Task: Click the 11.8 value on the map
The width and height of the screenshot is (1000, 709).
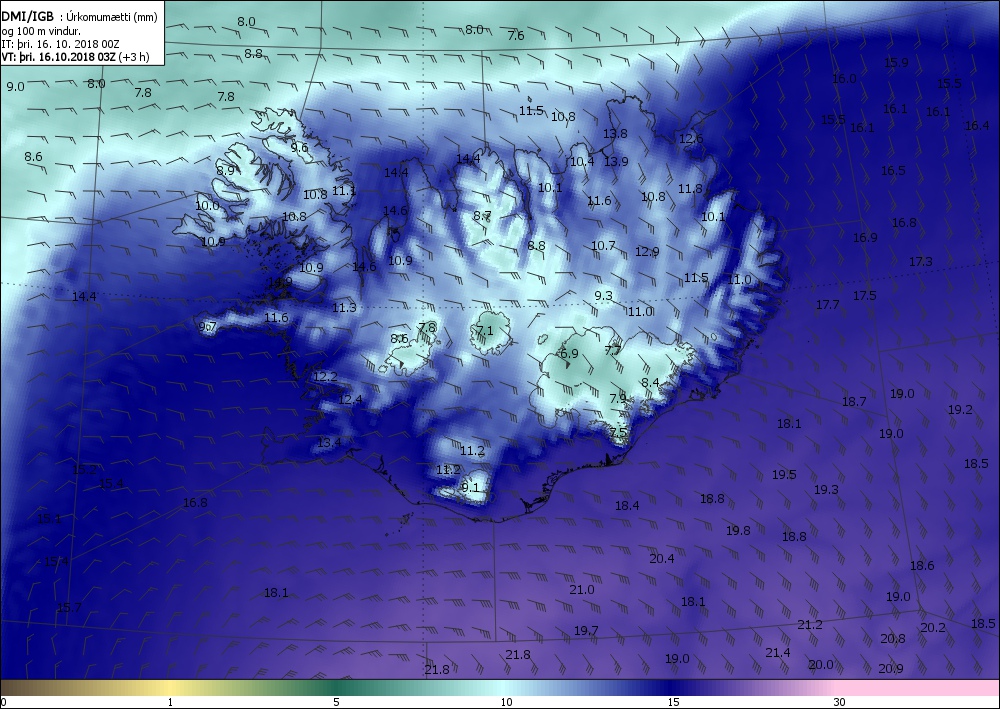Action: pos(690,189)
